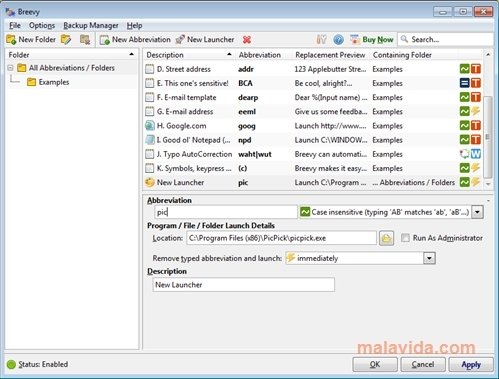Click the lightning icon in the eeml row
This screenshot has width=499, height=379.
point(476,111)
